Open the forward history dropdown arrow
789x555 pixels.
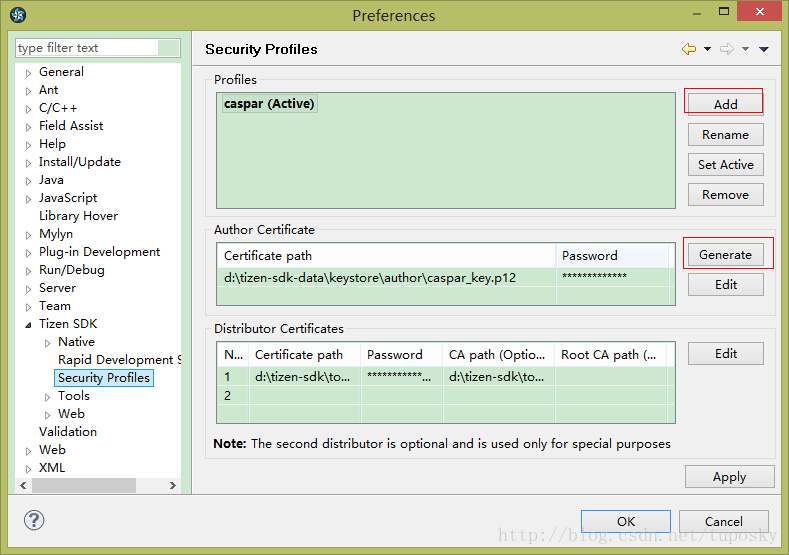click(745, 49)
